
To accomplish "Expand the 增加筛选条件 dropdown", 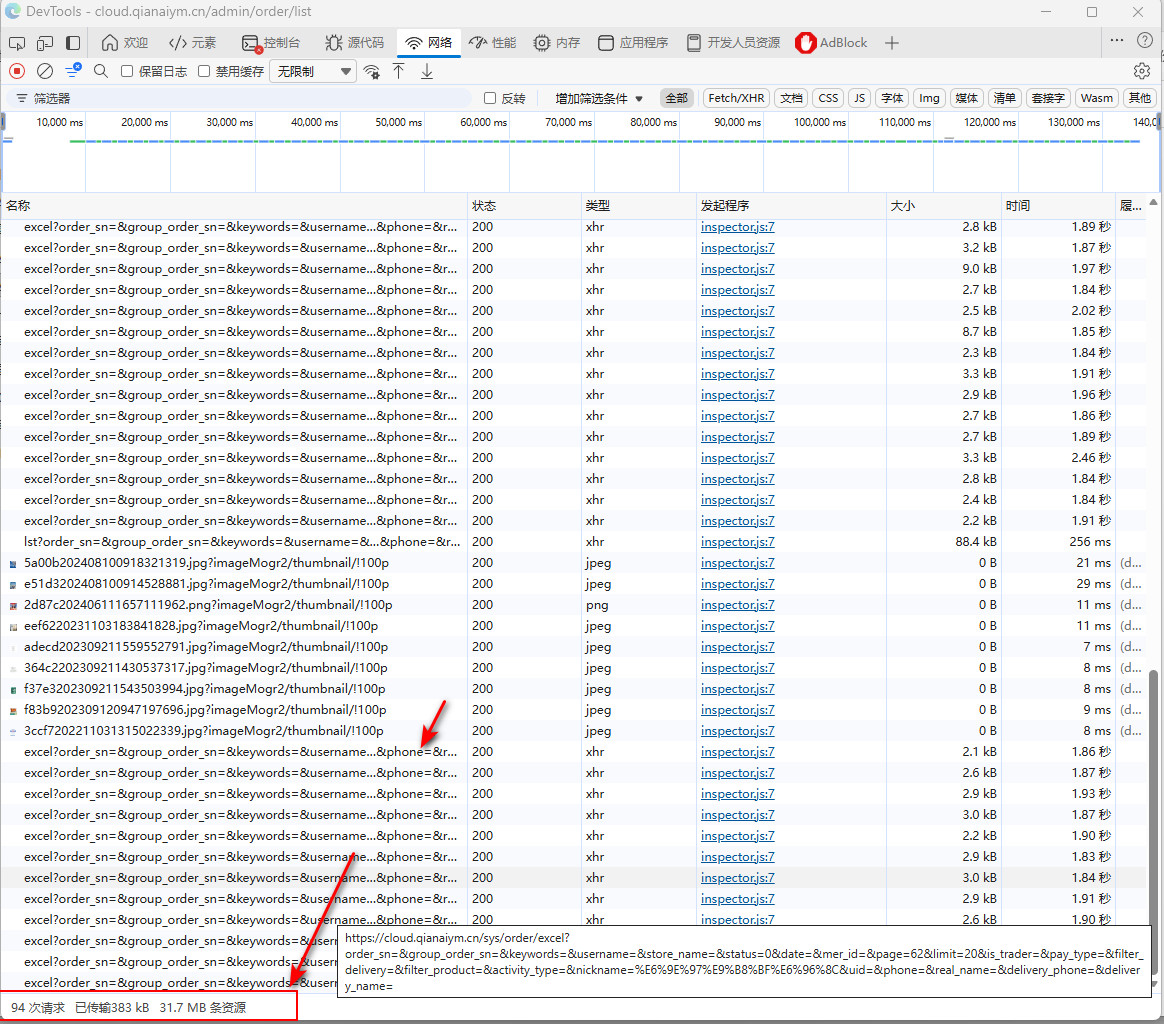I will pyautogui.click(x=599, y=98).
